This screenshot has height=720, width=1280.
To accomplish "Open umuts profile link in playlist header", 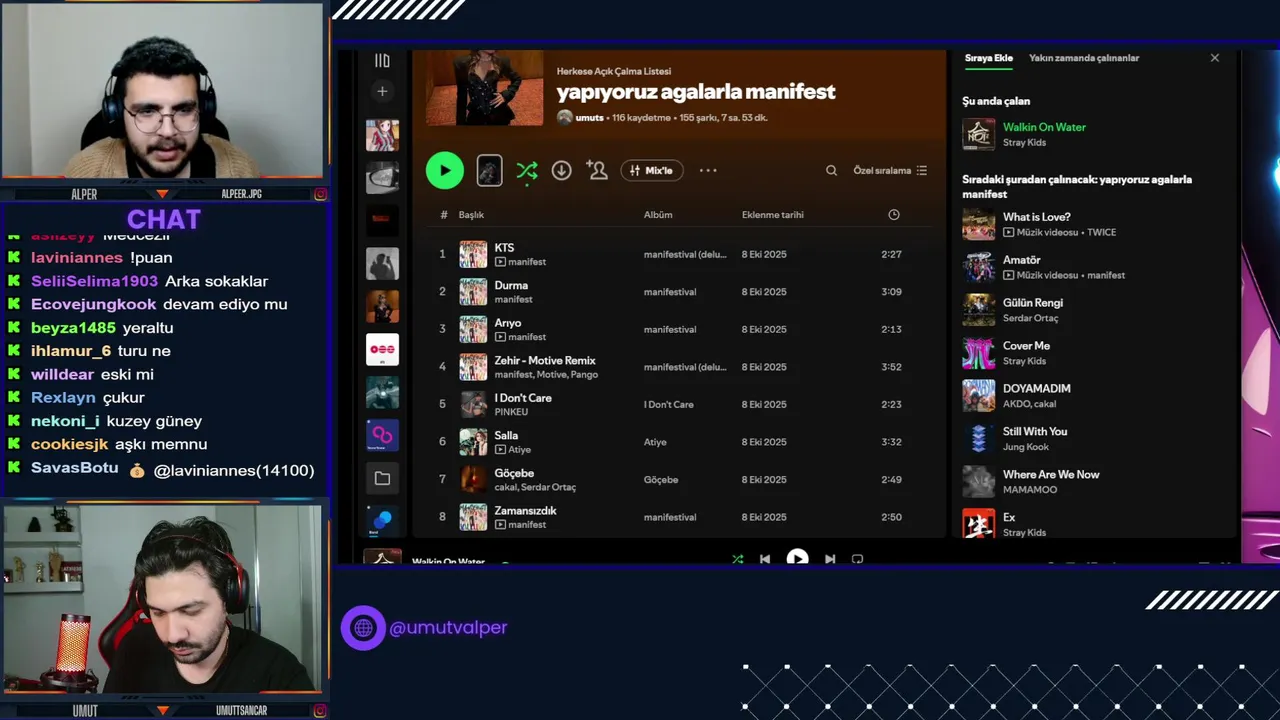I will (x=589, y=117).
